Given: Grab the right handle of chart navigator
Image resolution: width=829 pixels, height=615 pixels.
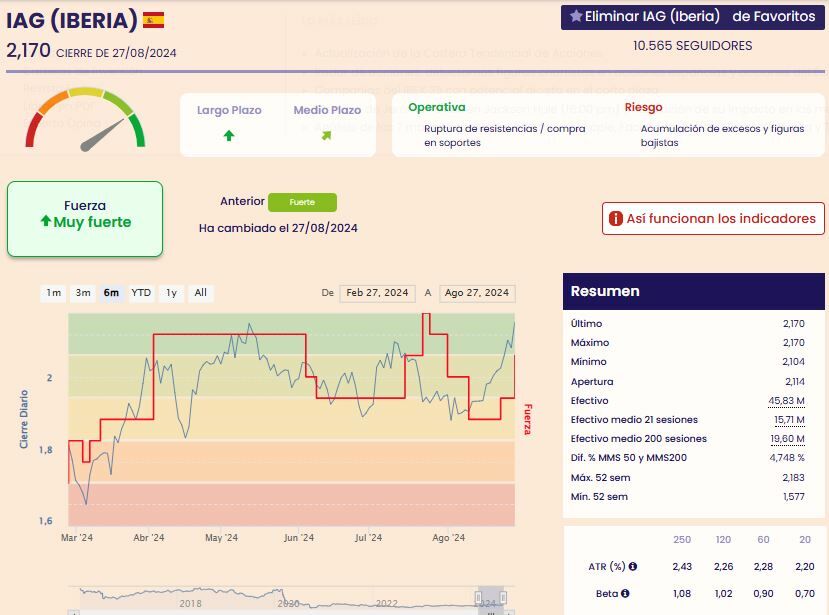Looking at the screenshot, I should [x=503, y=598].
